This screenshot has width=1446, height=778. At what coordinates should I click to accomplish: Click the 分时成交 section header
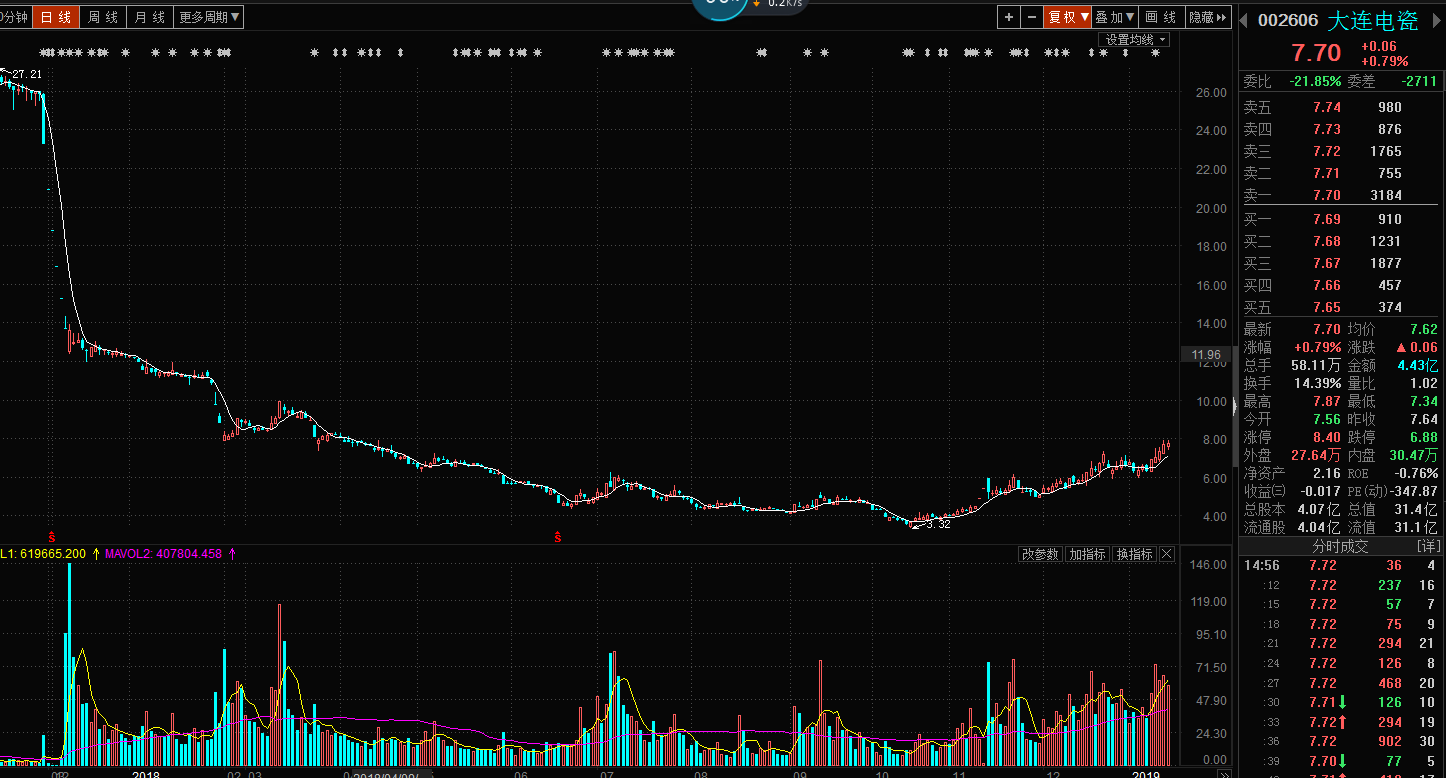[1340, 546]
